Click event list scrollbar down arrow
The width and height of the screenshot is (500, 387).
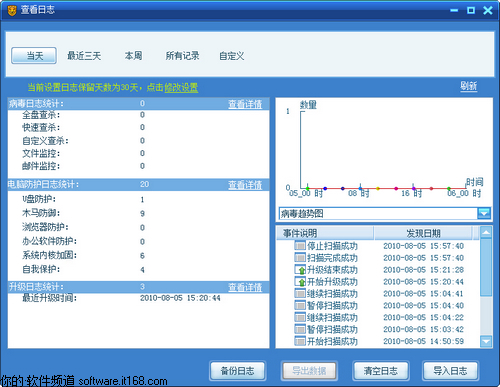click(486, 341)
